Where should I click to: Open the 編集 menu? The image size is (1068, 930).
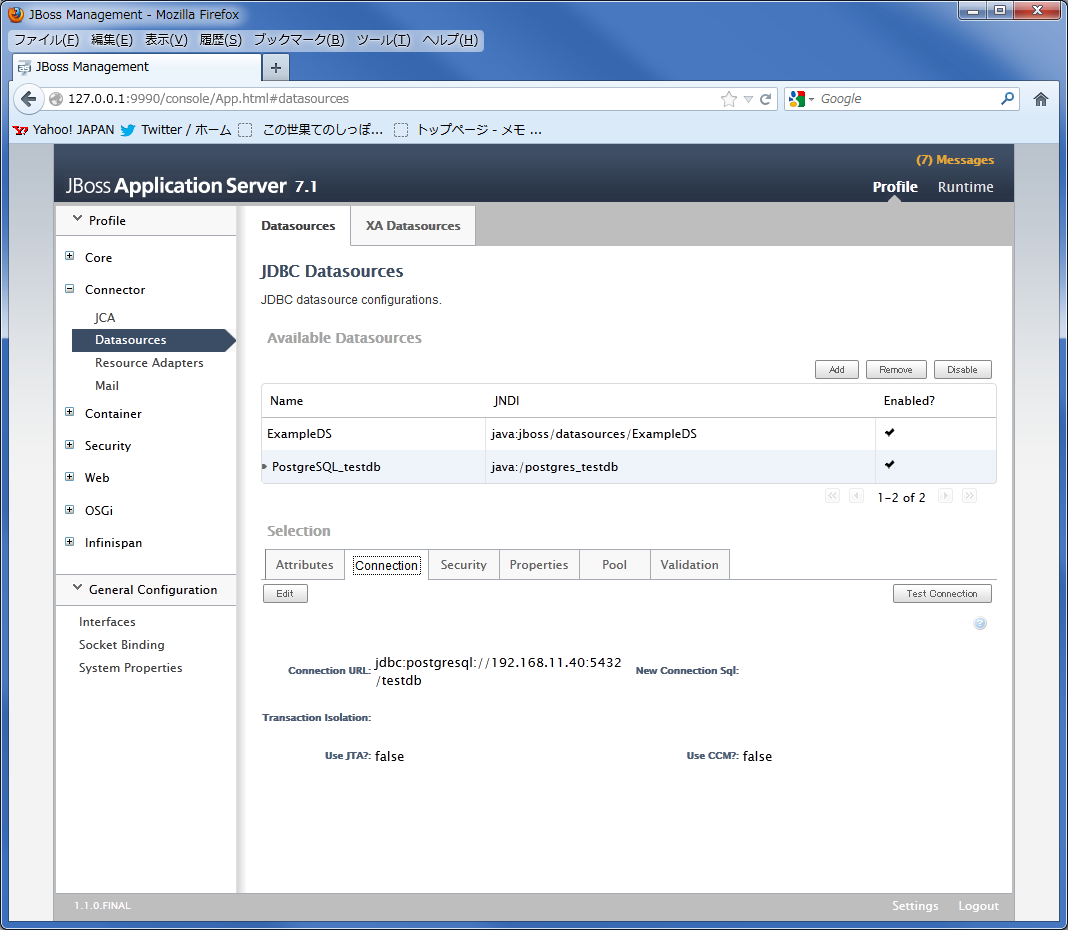(112, 40)
